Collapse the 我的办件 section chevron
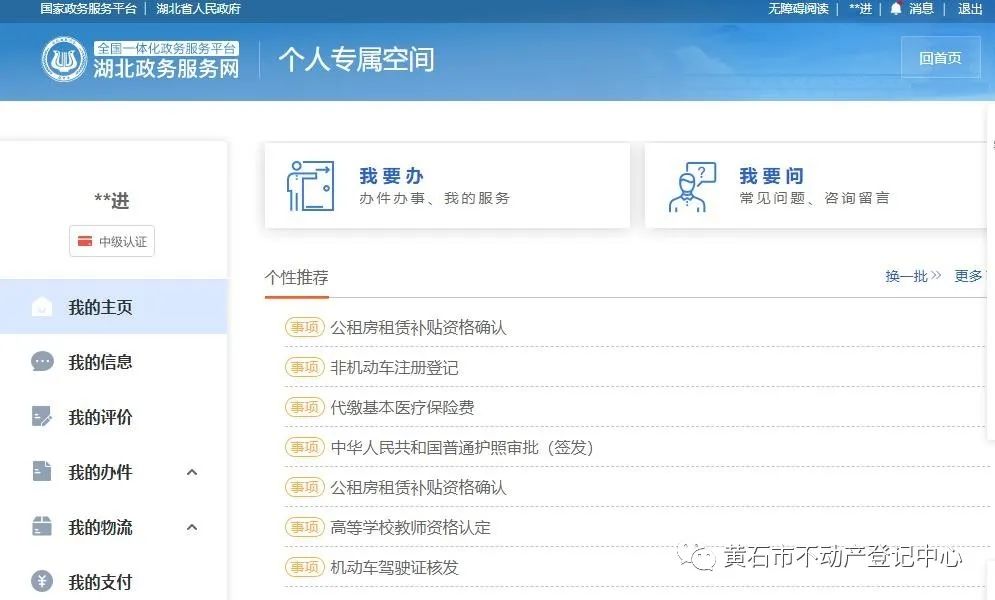The height and width of the screenshot is (600, 995). click(192, 472)
